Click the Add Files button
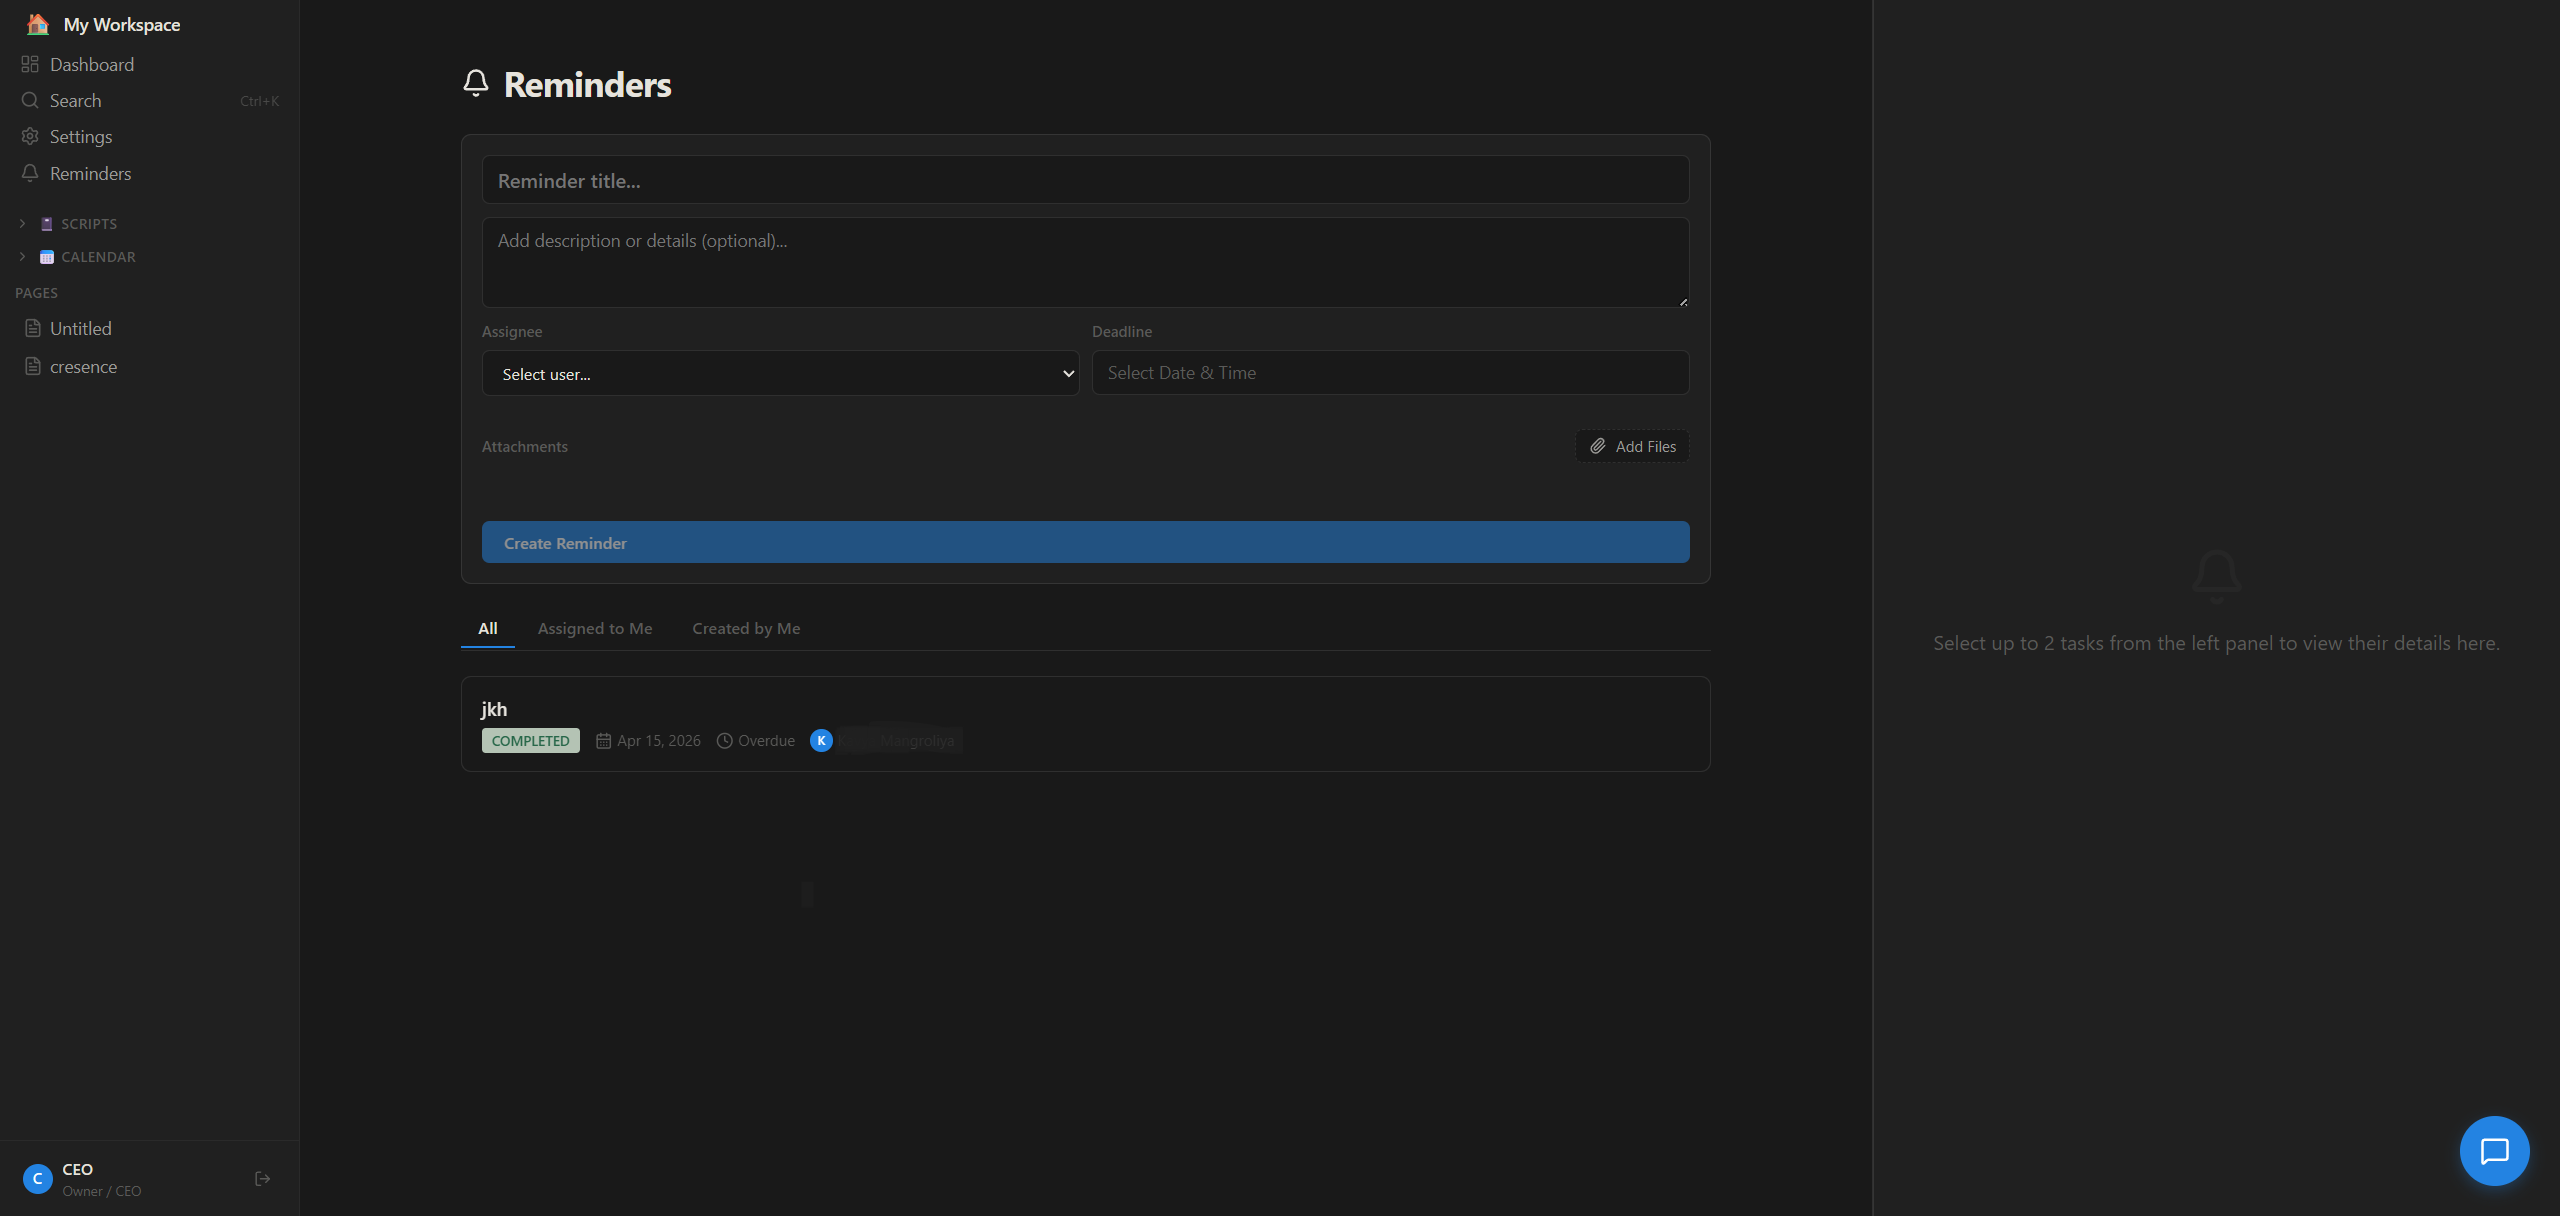Viewport: 2560px width, 1216px height. coord(1632,446)
